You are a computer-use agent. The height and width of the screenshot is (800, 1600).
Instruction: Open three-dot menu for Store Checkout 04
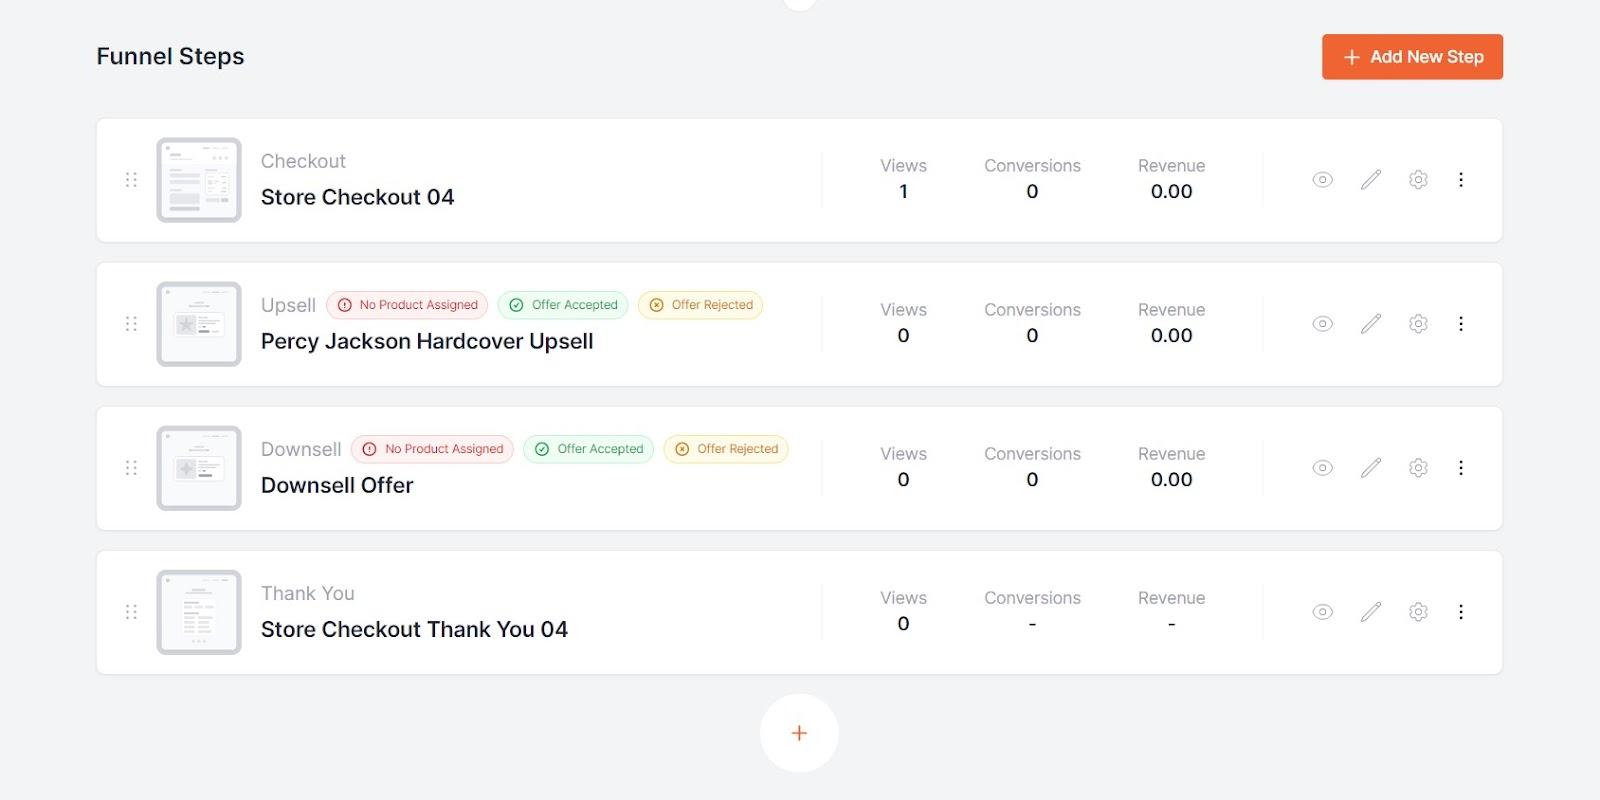(1461, 180)
